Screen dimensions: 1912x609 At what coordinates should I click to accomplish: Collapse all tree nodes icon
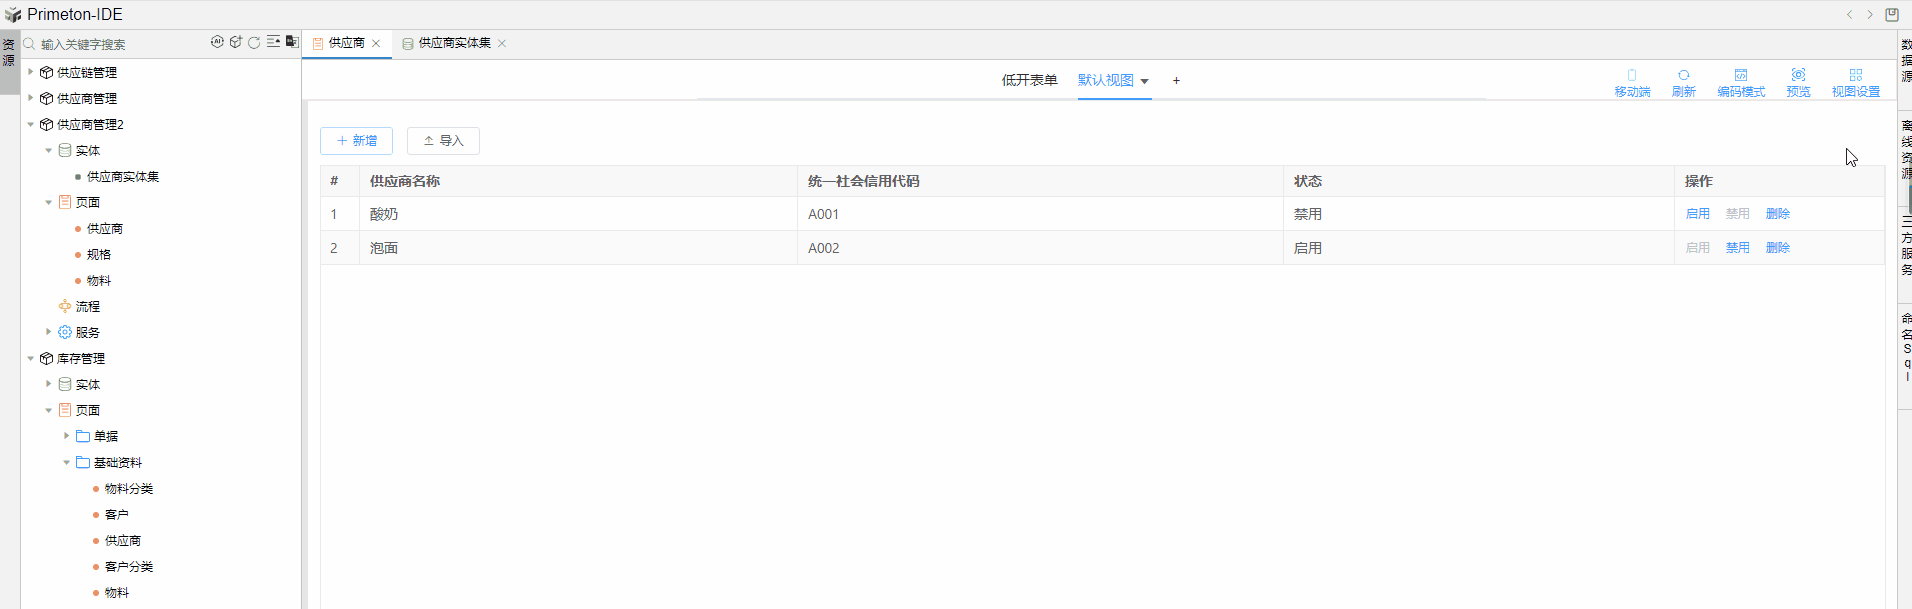coord(273,42)
